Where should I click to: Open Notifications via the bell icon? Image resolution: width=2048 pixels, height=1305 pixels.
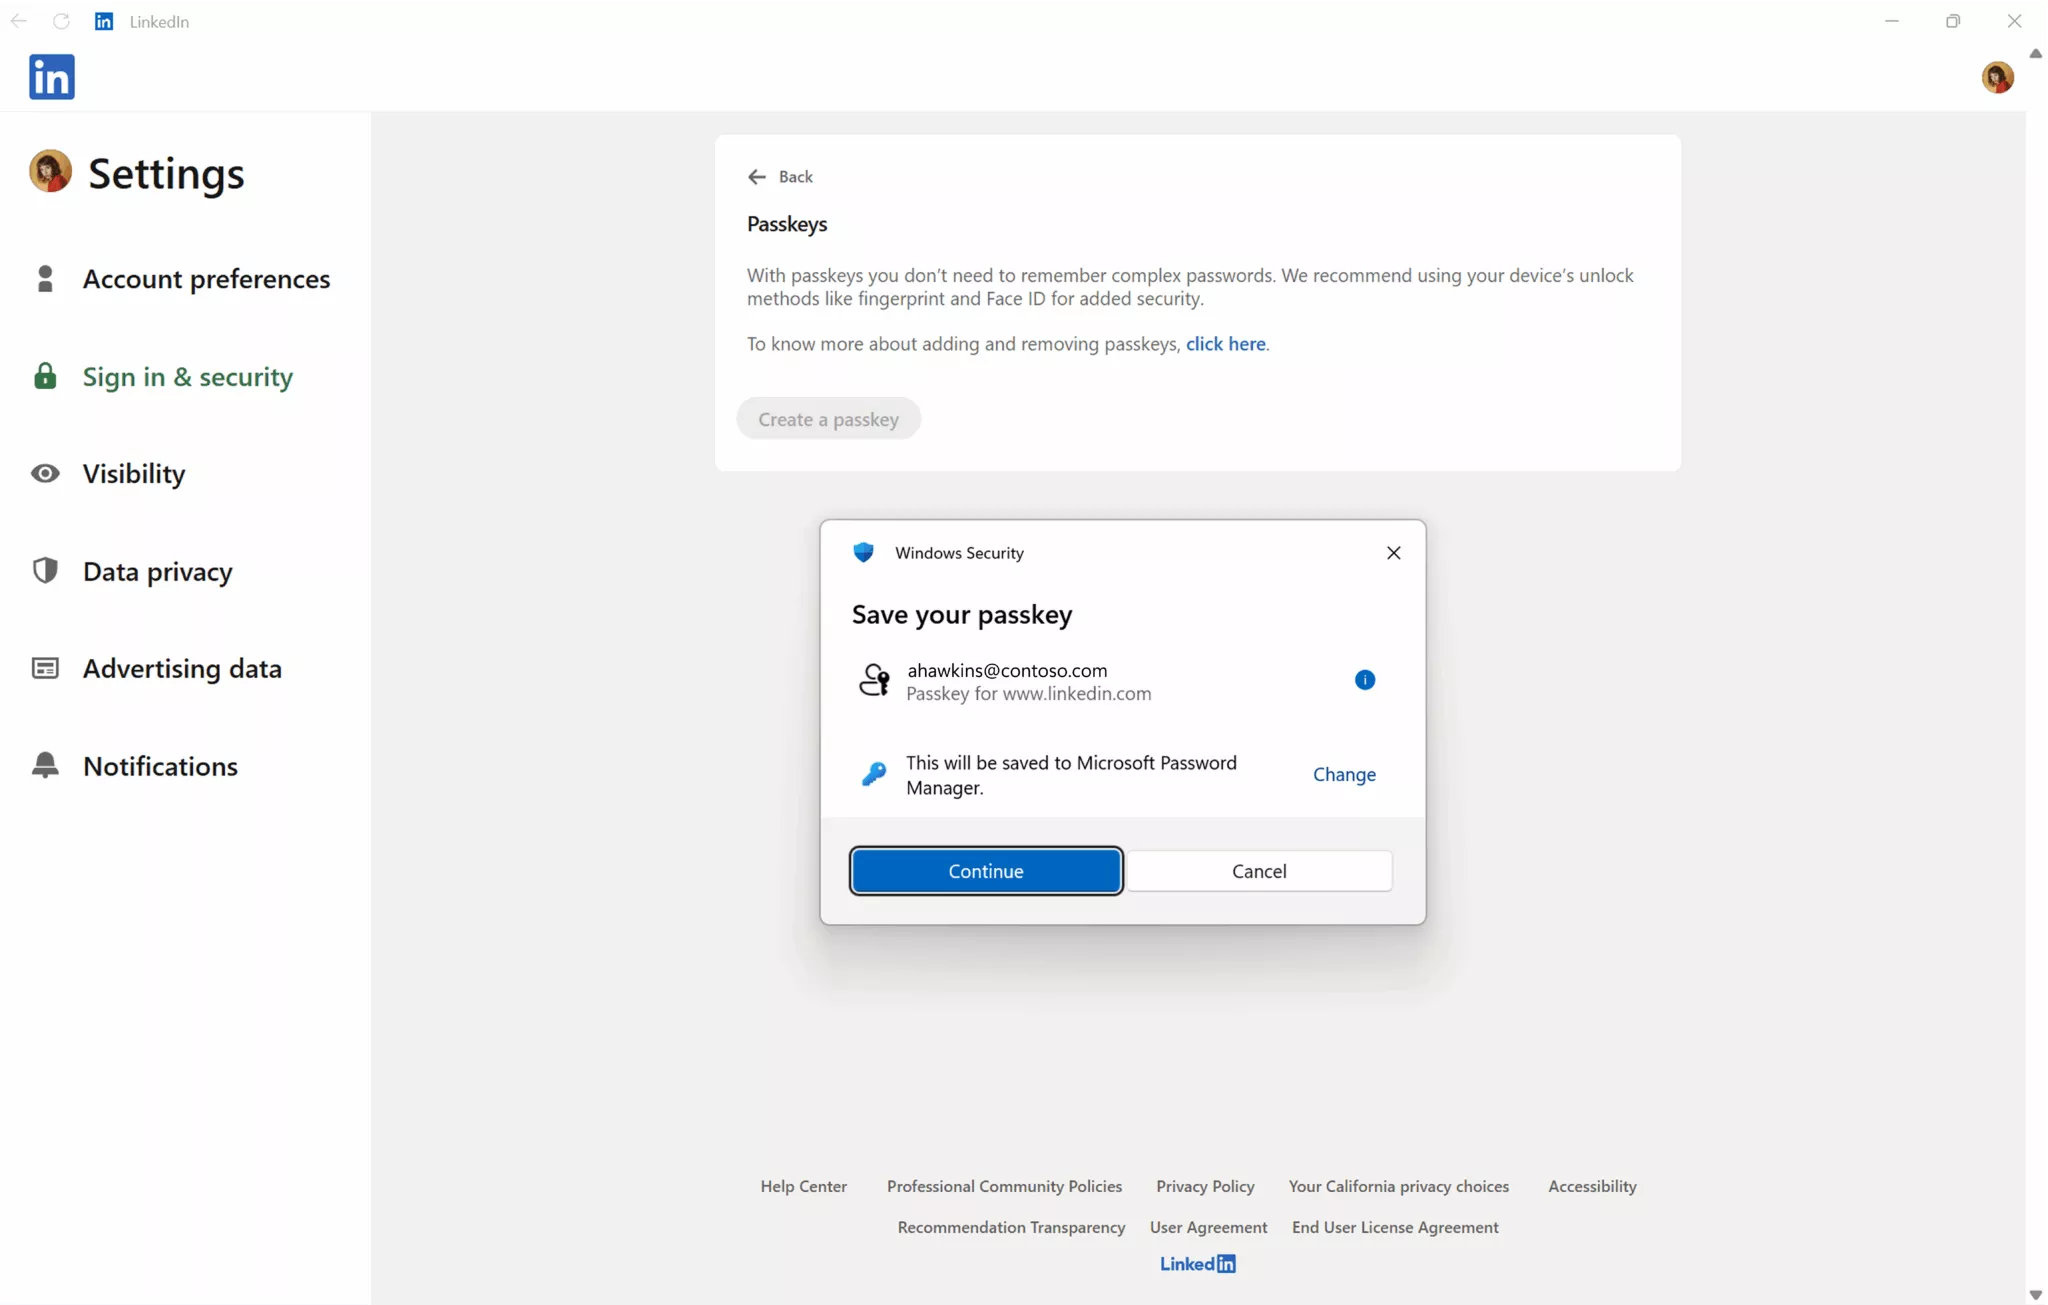(x=44, y=765)
